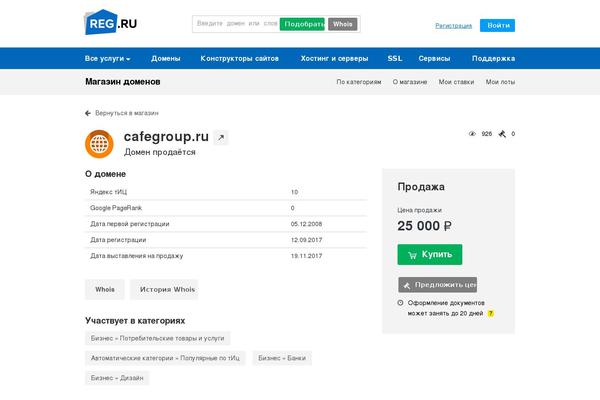
Task: Click the date 12.09.2017
Action: tap(306, 240)
